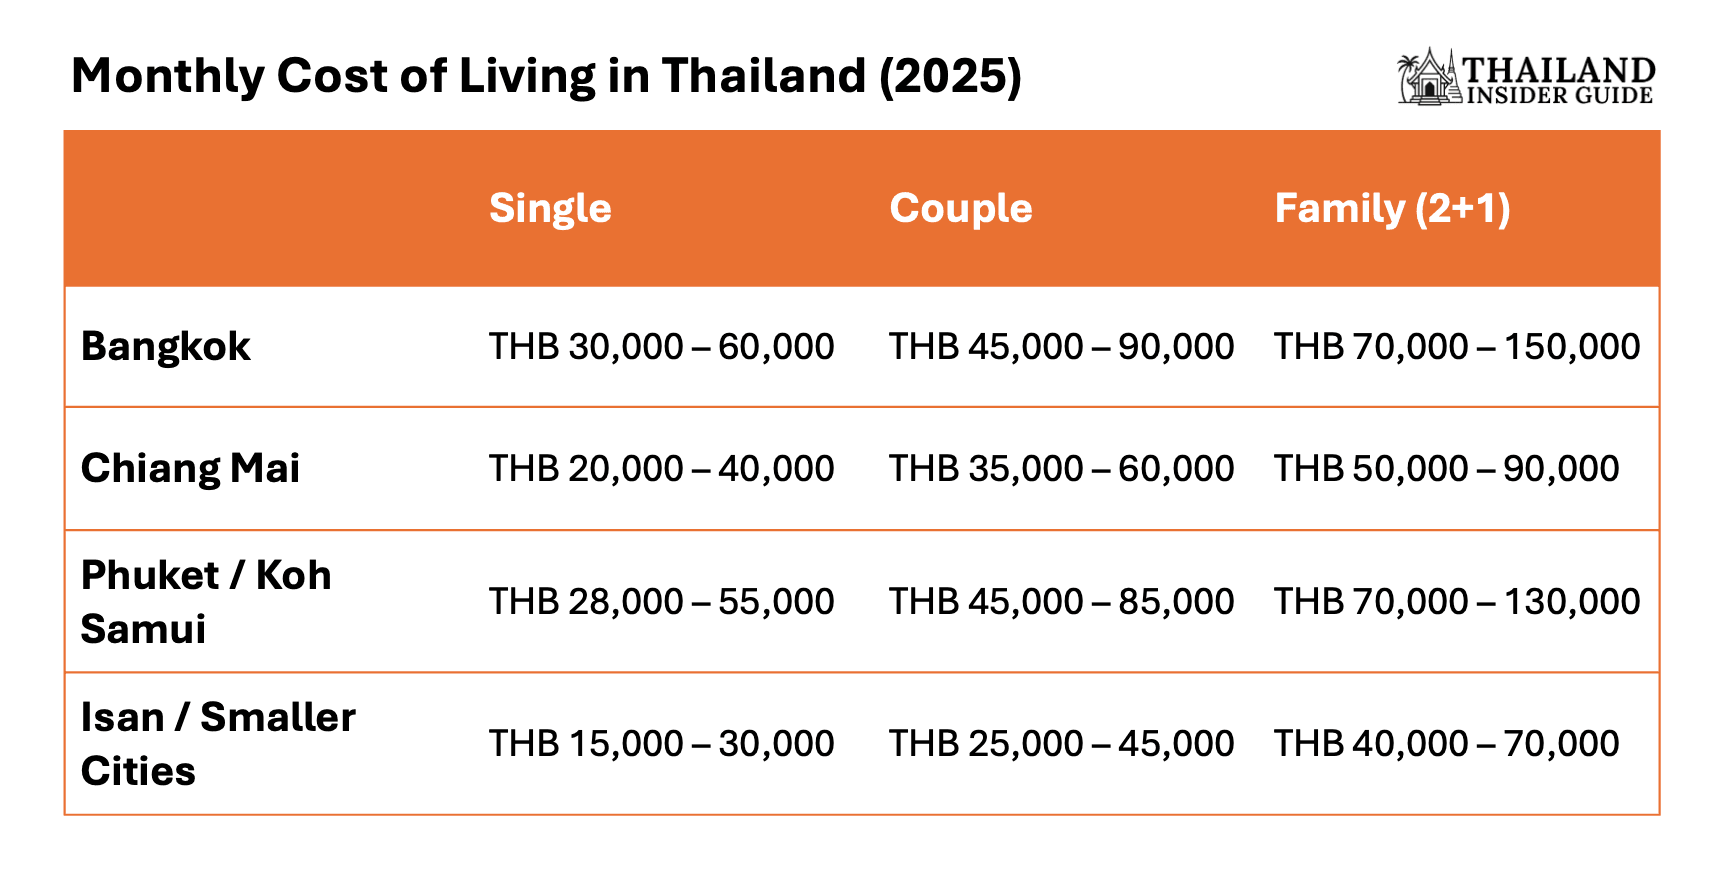The image size is (1726, 878).
Task: Click the Couple column header
Action: click(961, 208)
